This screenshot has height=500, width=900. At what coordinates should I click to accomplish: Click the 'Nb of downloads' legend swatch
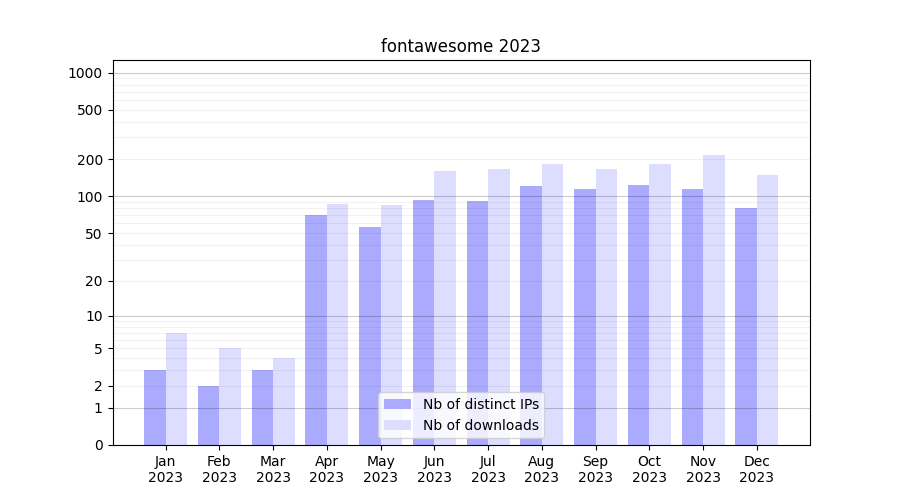(x=397, y=425)
